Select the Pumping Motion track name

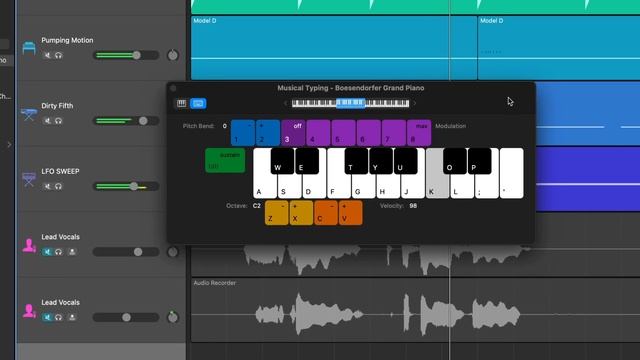(67, 40)
